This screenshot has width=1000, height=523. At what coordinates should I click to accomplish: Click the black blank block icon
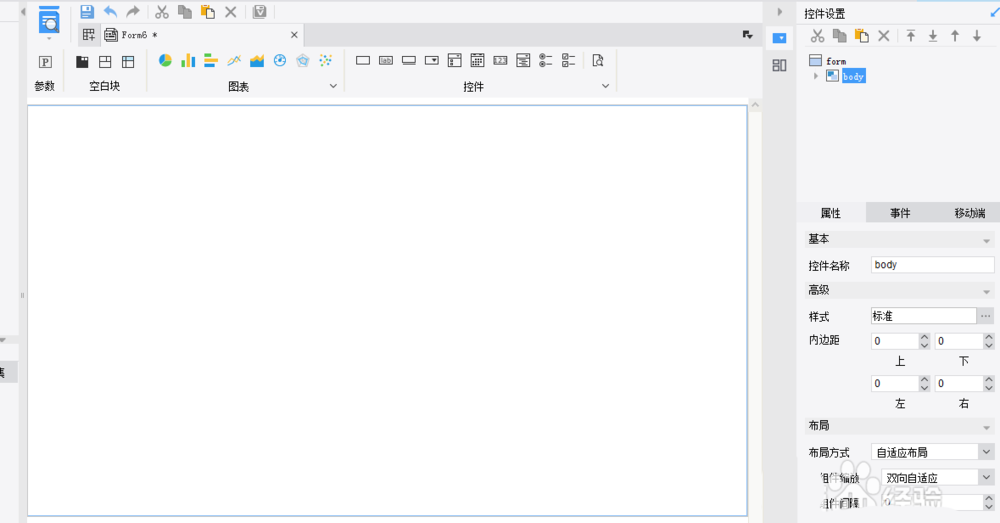click(83, 62)
